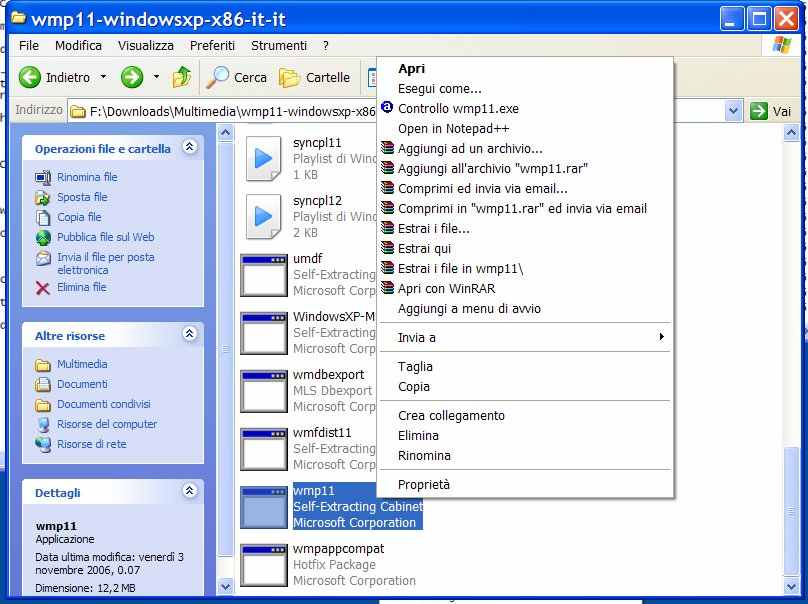Go up one folder level icon
The image size is (808, 604).
click(x=182, y=77)
